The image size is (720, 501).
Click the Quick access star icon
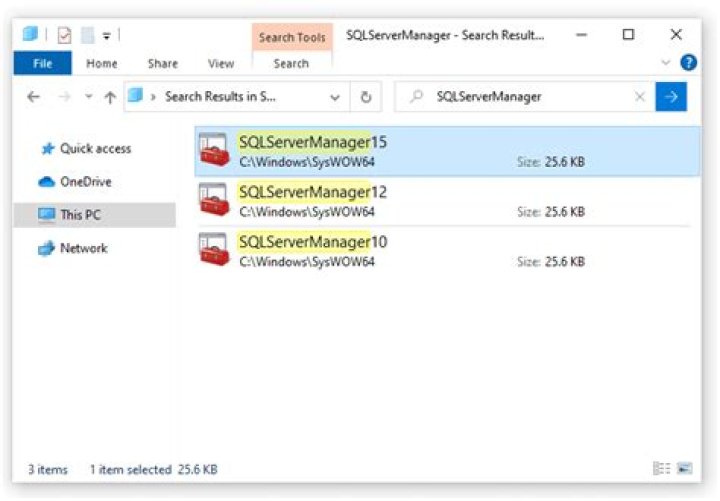(48, 149)
